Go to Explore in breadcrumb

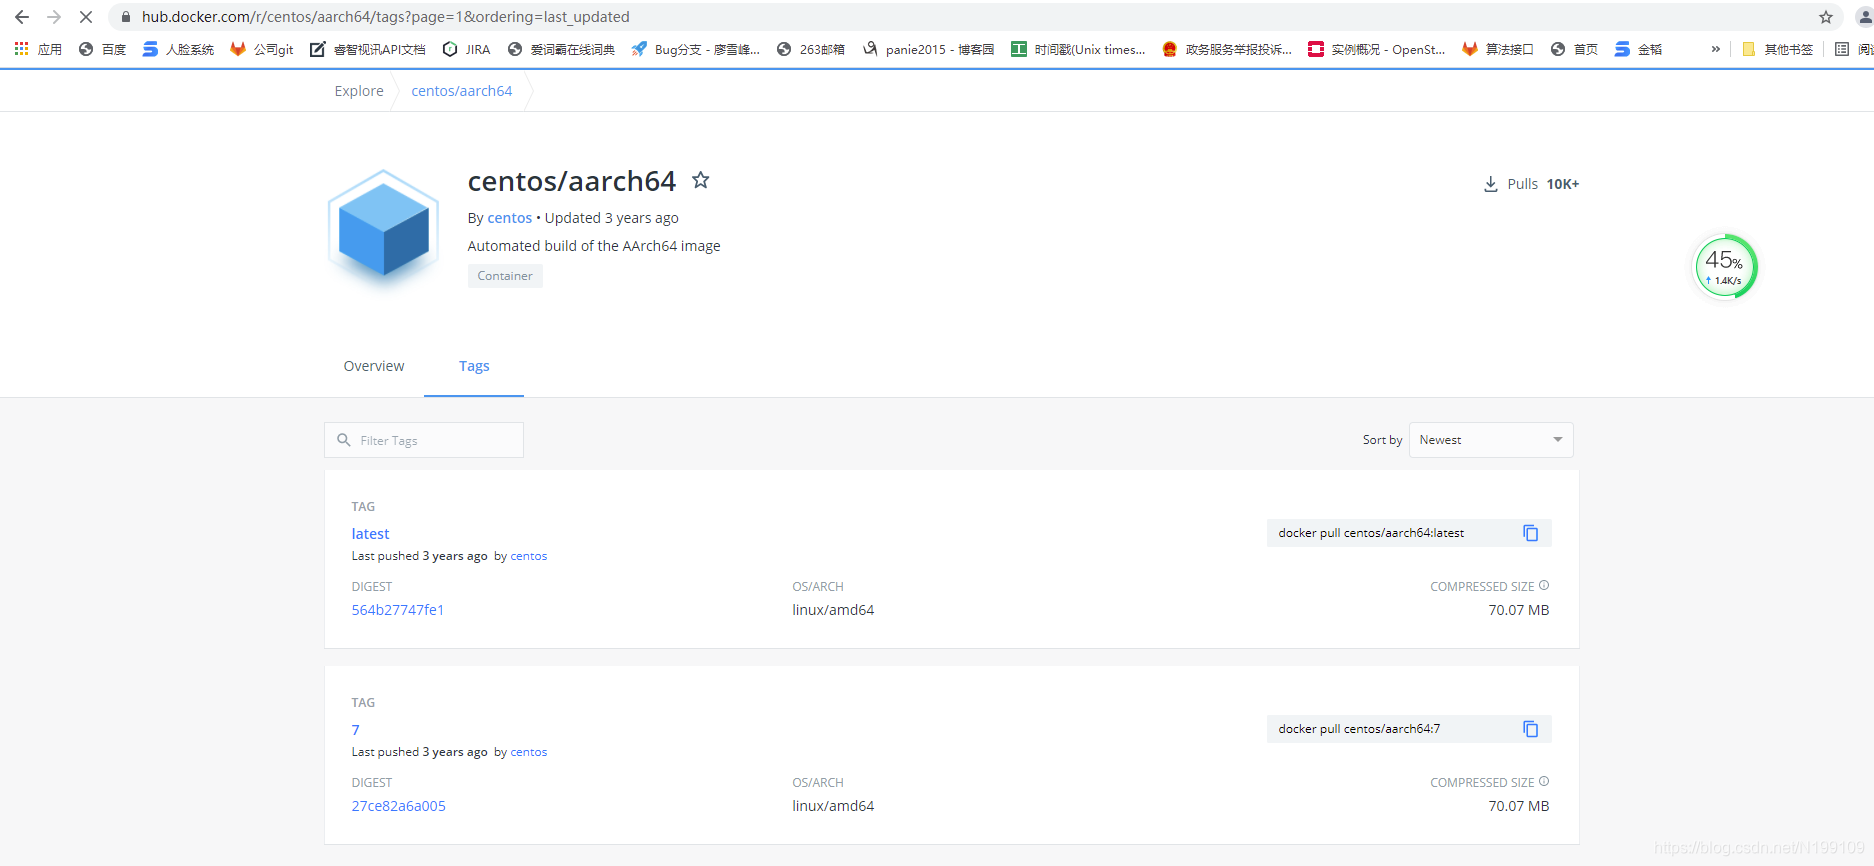point(359,91)
